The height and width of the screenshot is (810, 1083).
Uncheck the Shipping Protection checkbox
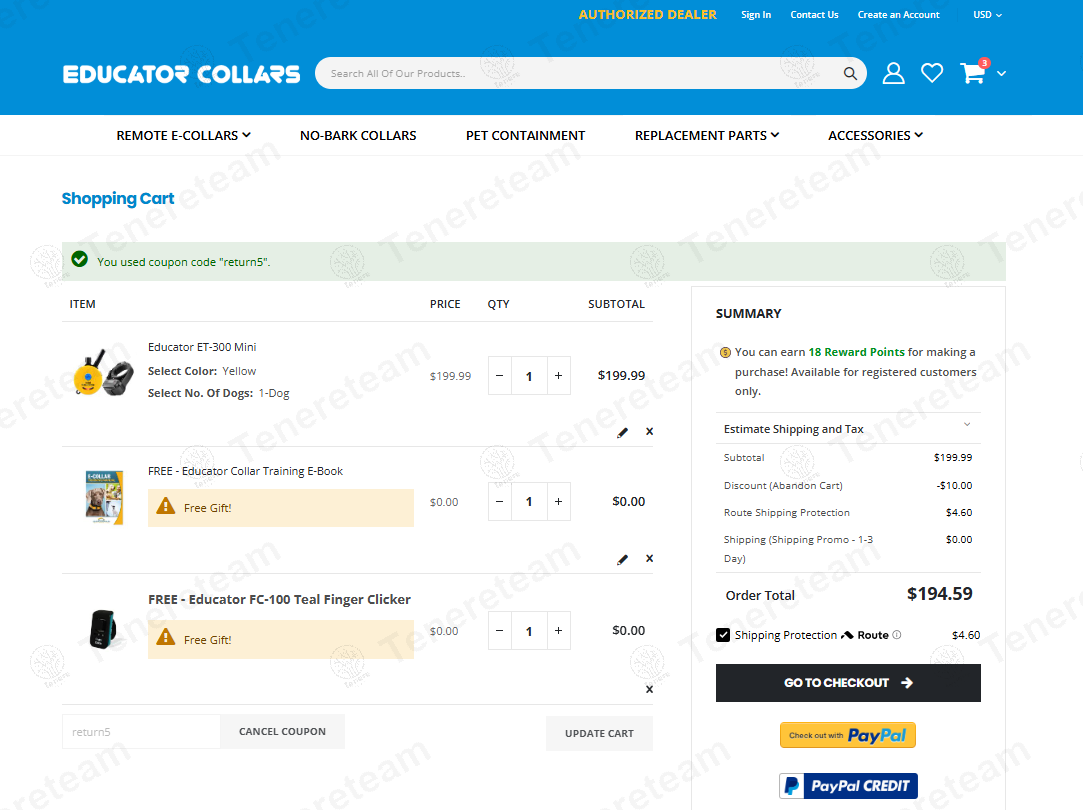(x=723, y=635)
